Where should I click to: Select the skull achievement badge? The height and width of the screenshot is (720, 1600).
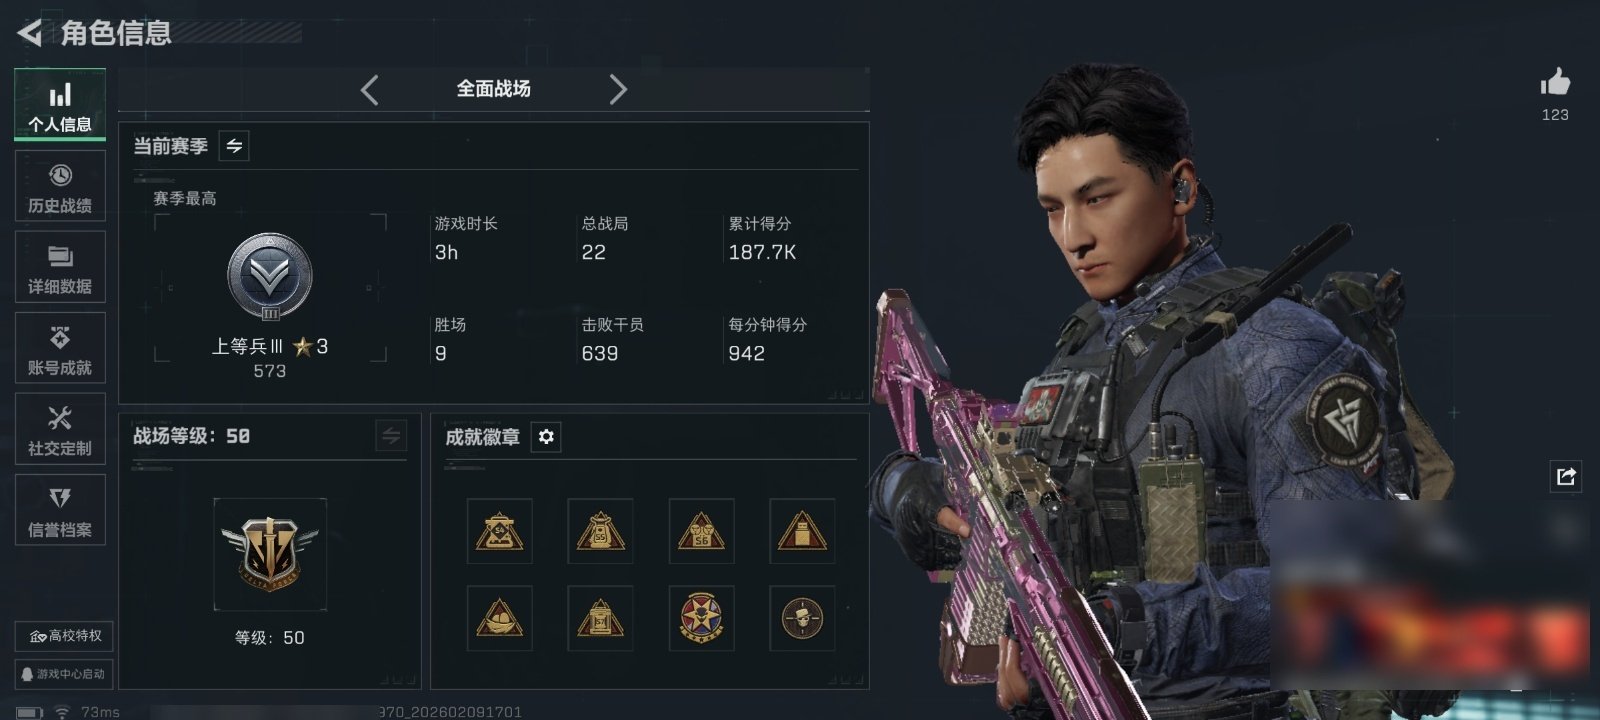802,618
